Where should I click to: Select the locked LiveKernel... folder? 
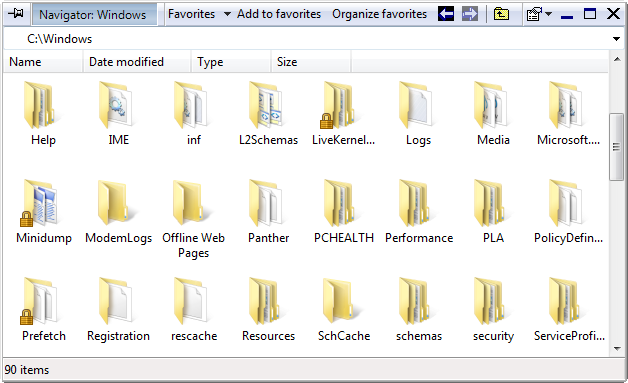click(343, 114)
